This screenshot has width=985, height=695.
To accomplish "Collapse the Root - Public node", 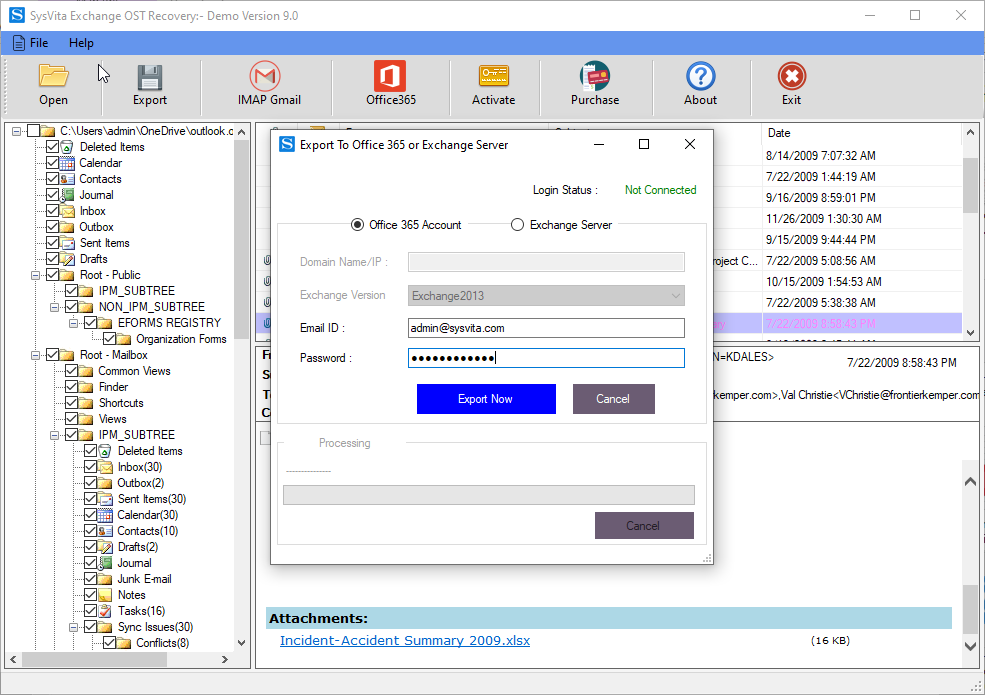I will point(35,275).
